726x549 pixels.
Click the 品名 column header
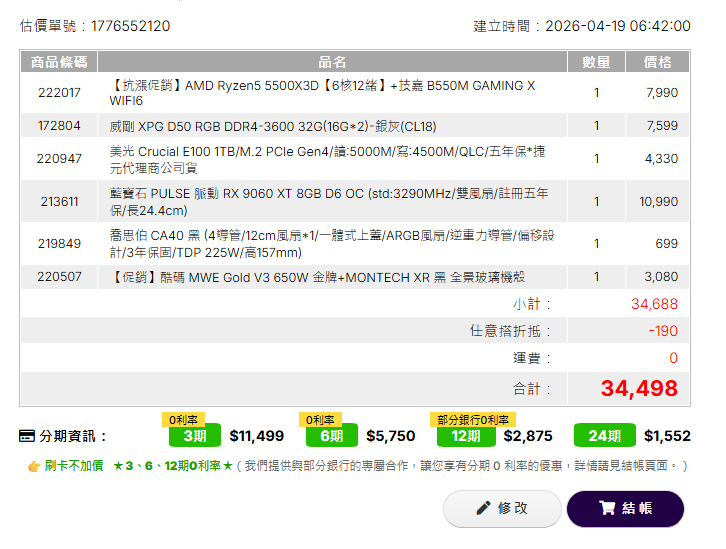(x=332, y=62)
